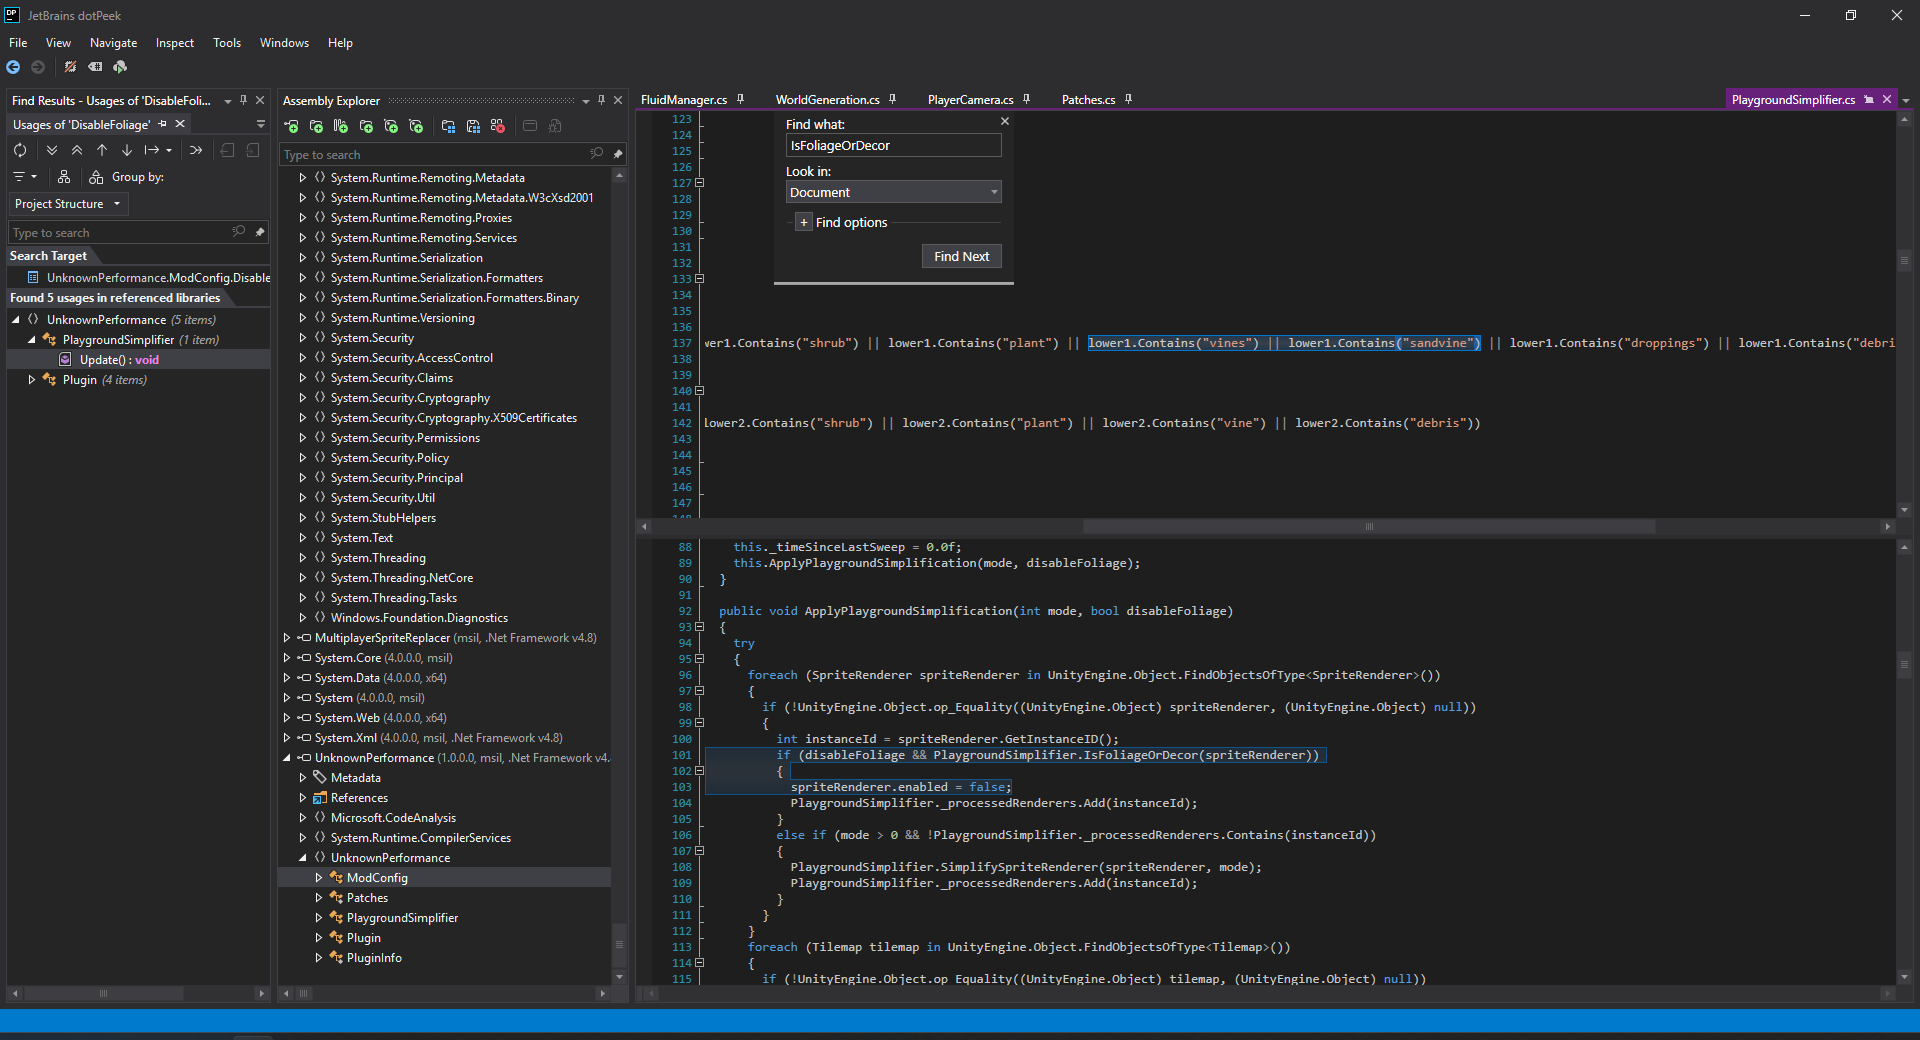Switch to the WorldGeneration.cs tab
The width and height of the screenshot is (1920, 1040).
[828, 100]
